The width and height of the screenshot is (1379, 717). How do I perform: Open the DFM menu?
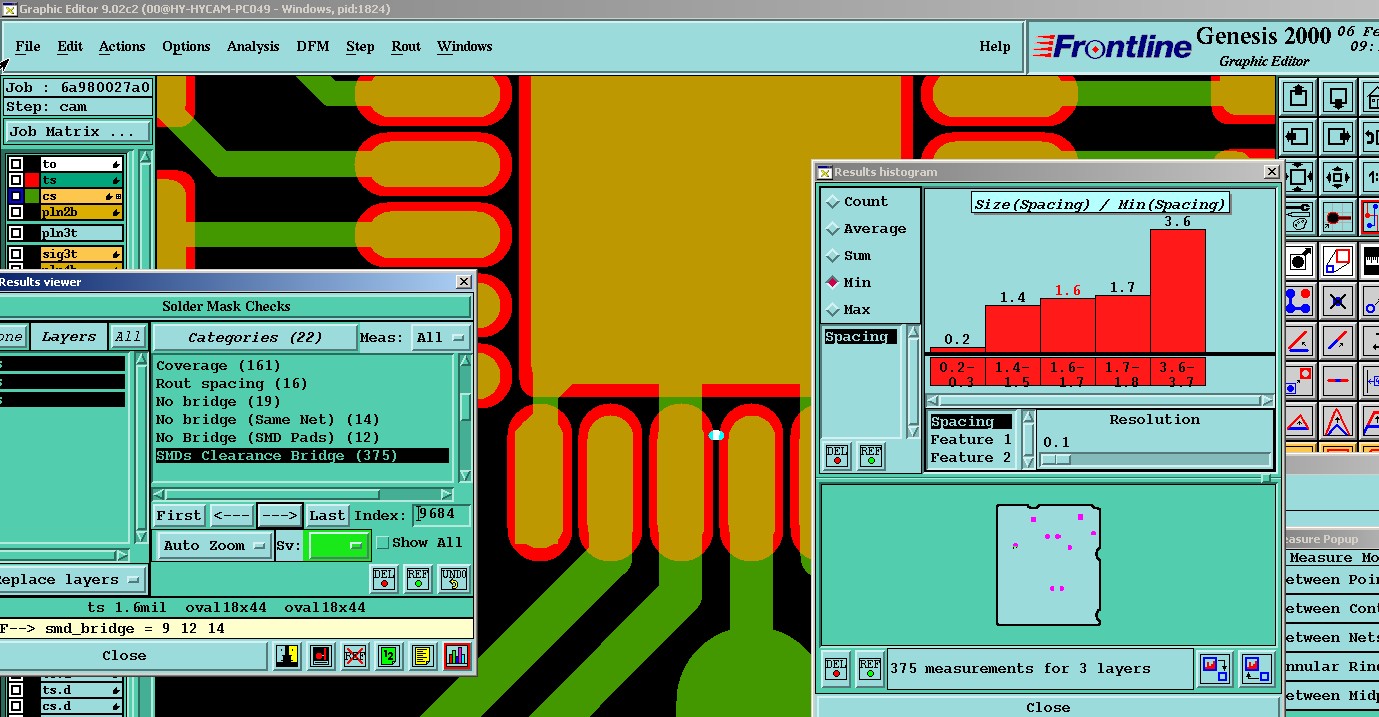[x=313, y=46]
